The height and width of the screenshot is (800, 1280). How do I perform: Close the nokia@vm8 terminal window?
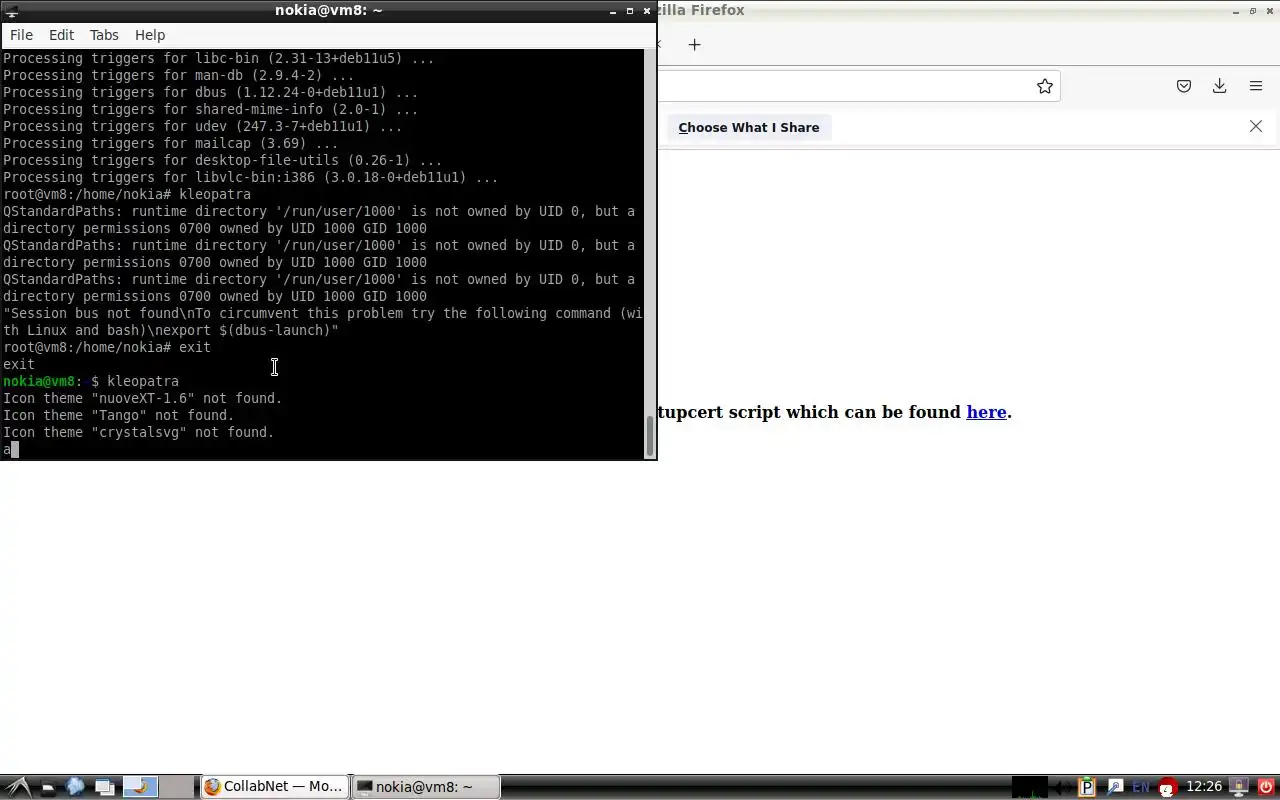(x=647, y=11)
